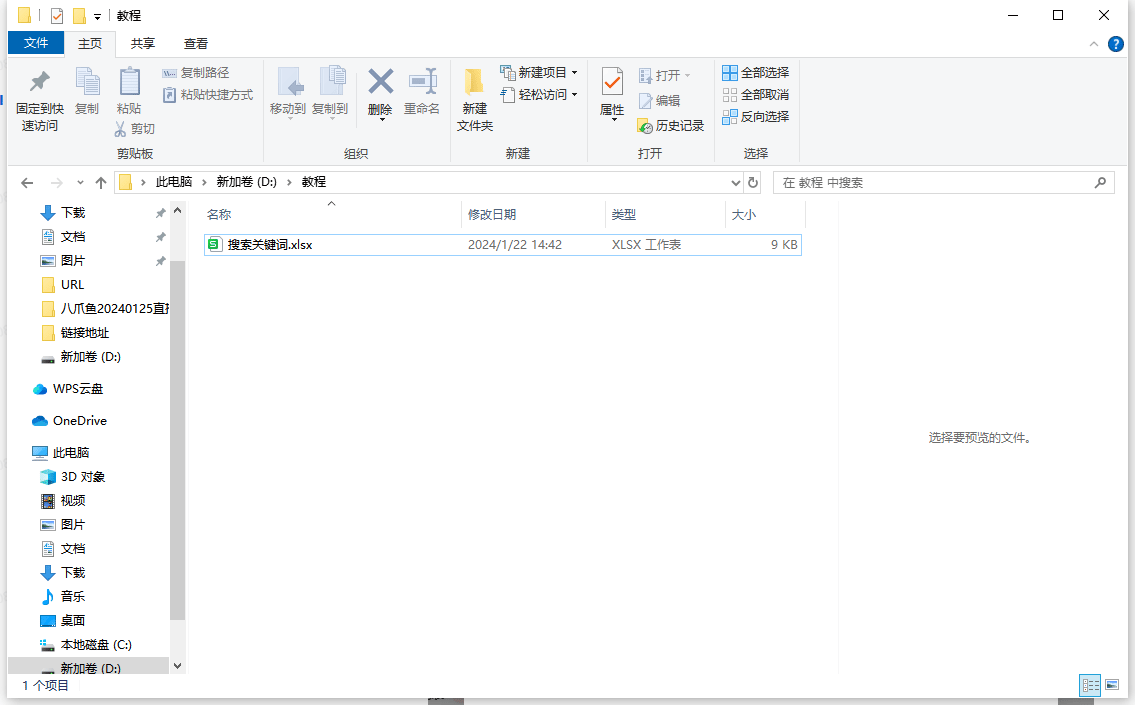Open the 链接地址 folder in the sidebar
Image resolution: width=1135 pixels, height=705 pixels.
pos(84,333)
